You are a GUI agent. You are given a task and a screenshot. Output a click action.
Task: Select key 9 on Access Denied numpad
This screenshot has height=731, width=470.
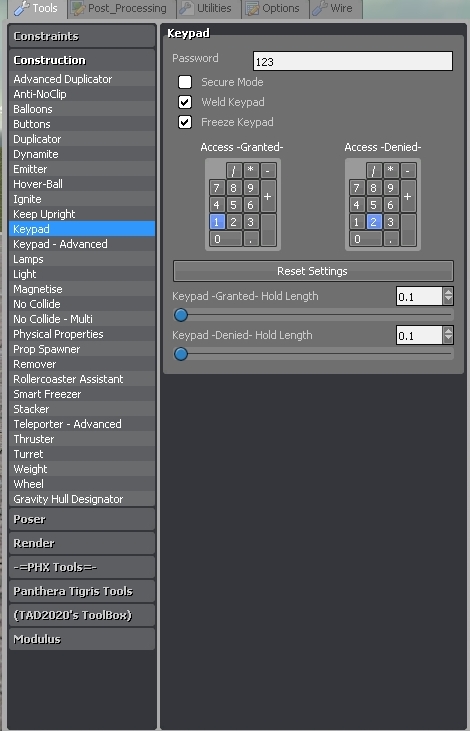(391, 188)
